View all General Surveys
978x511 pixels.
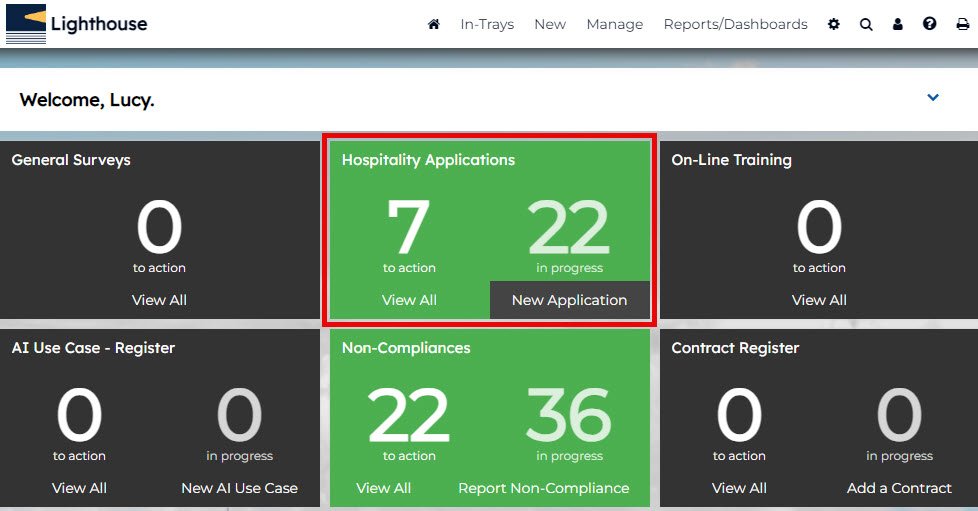[x=159, y=300]
